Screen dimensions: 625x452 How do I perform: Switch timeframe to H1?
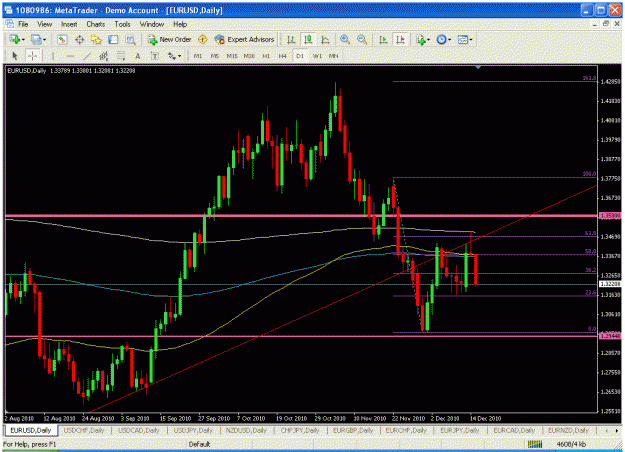(x=266, y=56)
